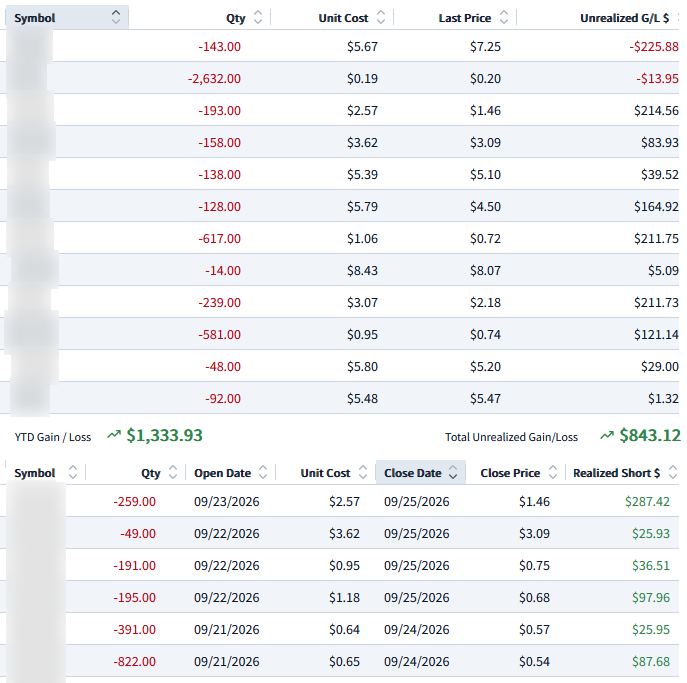
Task: Click sort arrows next to upper Qty
Action: pos(258,17)
